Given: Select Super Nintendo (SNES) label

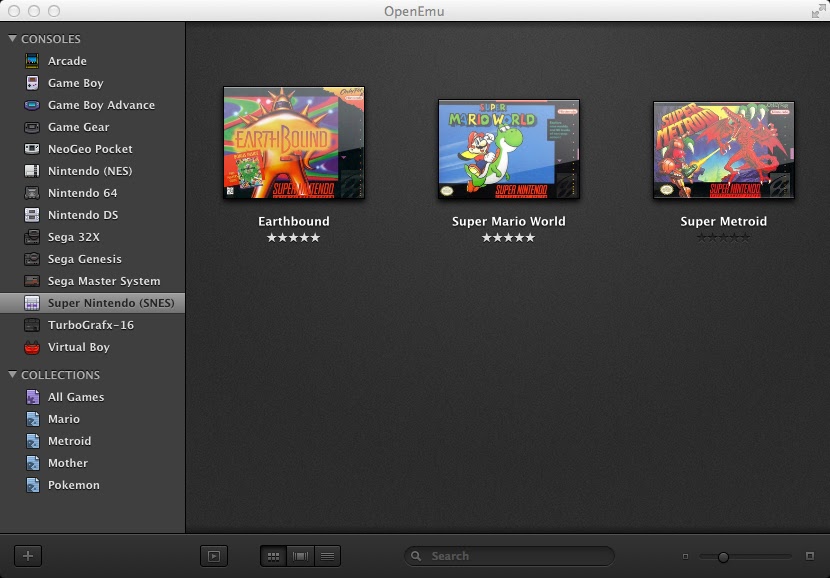Looking at the screenshot, I should click(x=111, y=303).
